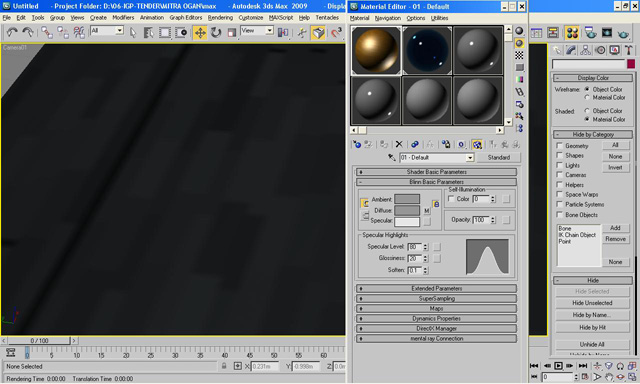This screenshot has height=384, width=640.
Task: Select the gold material sample sphere
Action: coord(376,51)
